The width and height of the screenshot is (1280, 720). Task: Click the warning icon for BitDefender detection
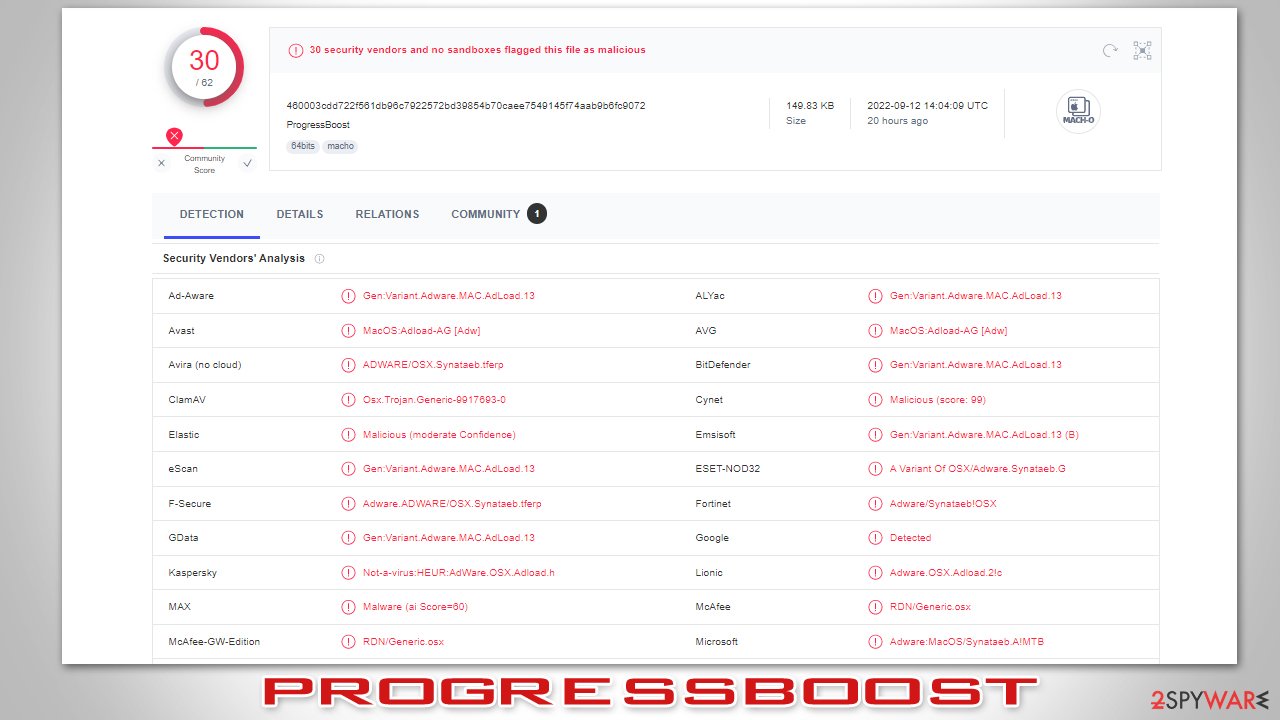[875, 365]
